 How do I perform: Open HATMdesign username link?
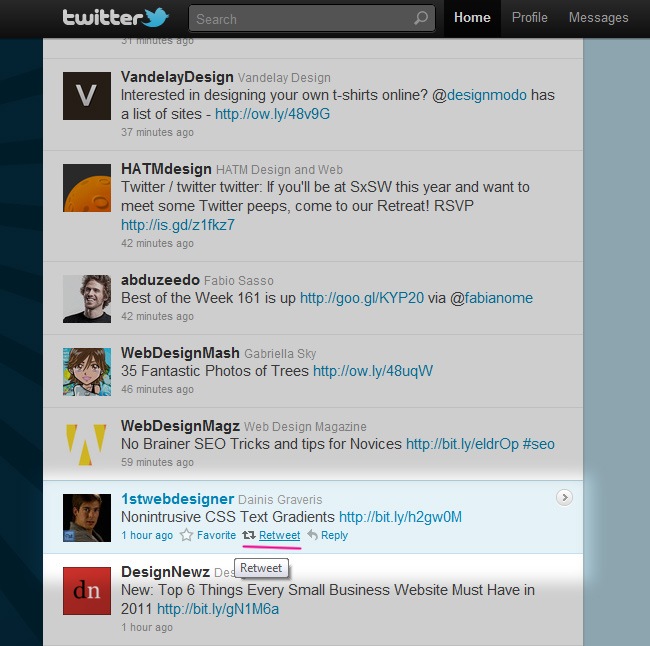tap(167, 169)
